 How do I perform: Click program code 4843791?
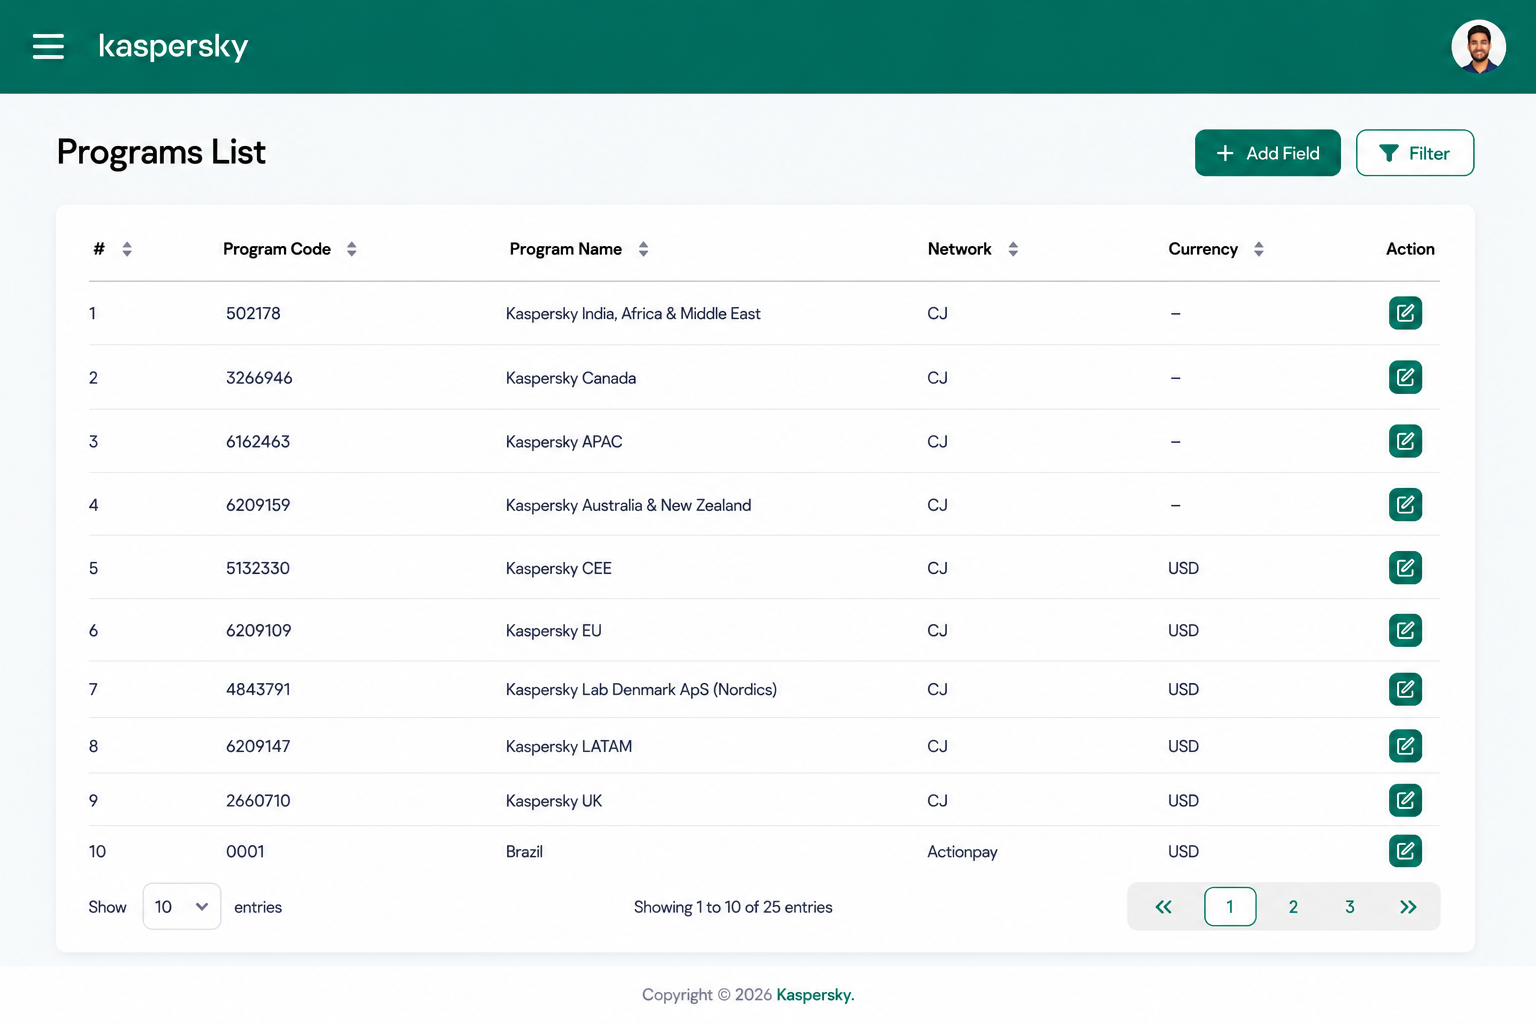(x=258, y=689)
